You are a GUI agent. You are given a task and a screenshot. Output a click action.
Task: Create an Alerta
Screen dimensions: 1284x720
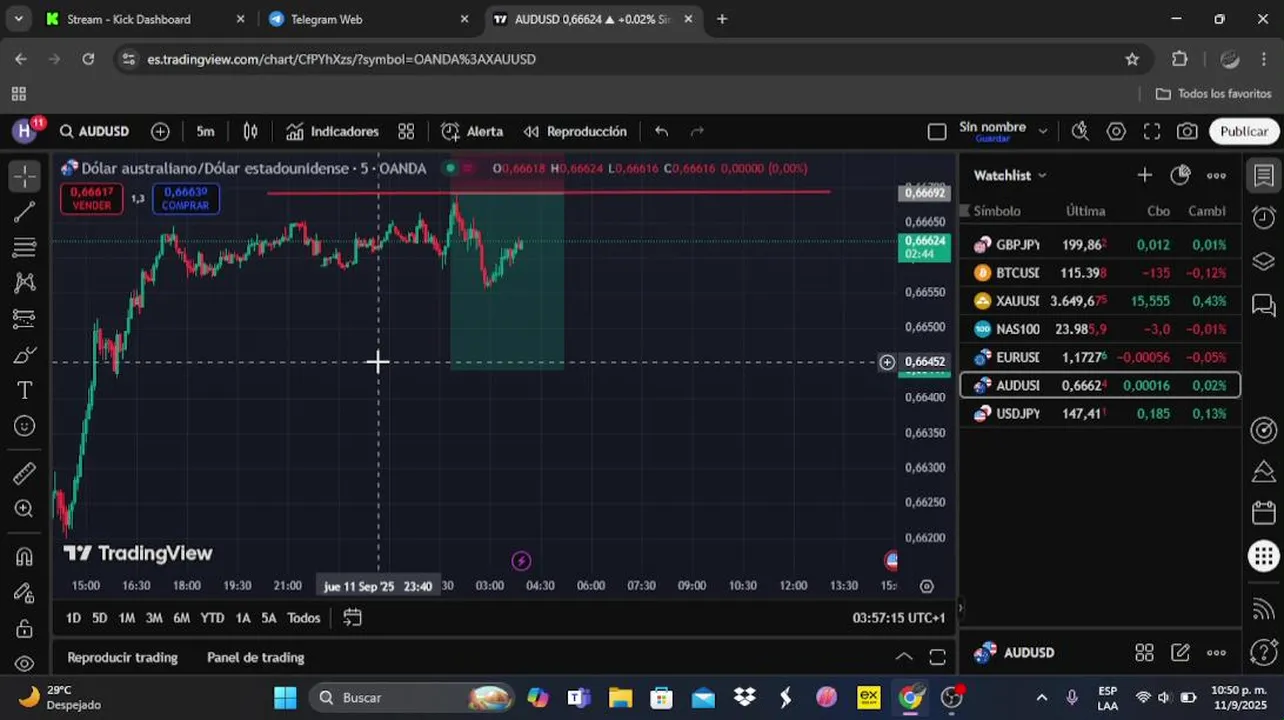click(x=472, y=131)
